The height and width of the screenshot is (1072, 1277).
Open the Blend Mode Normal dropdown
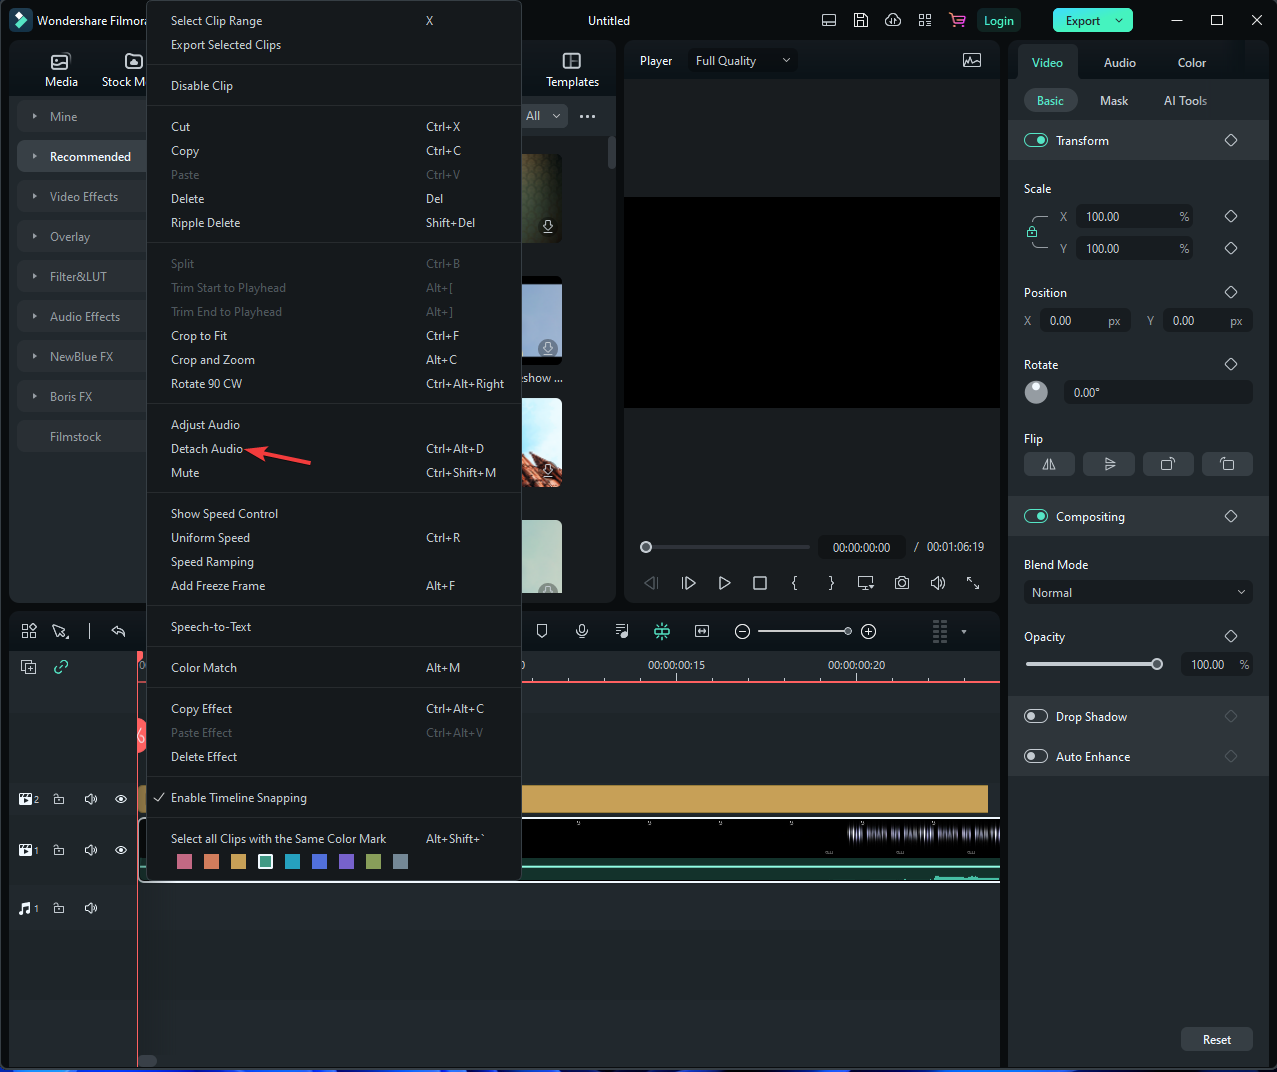tap(1138, 593)
